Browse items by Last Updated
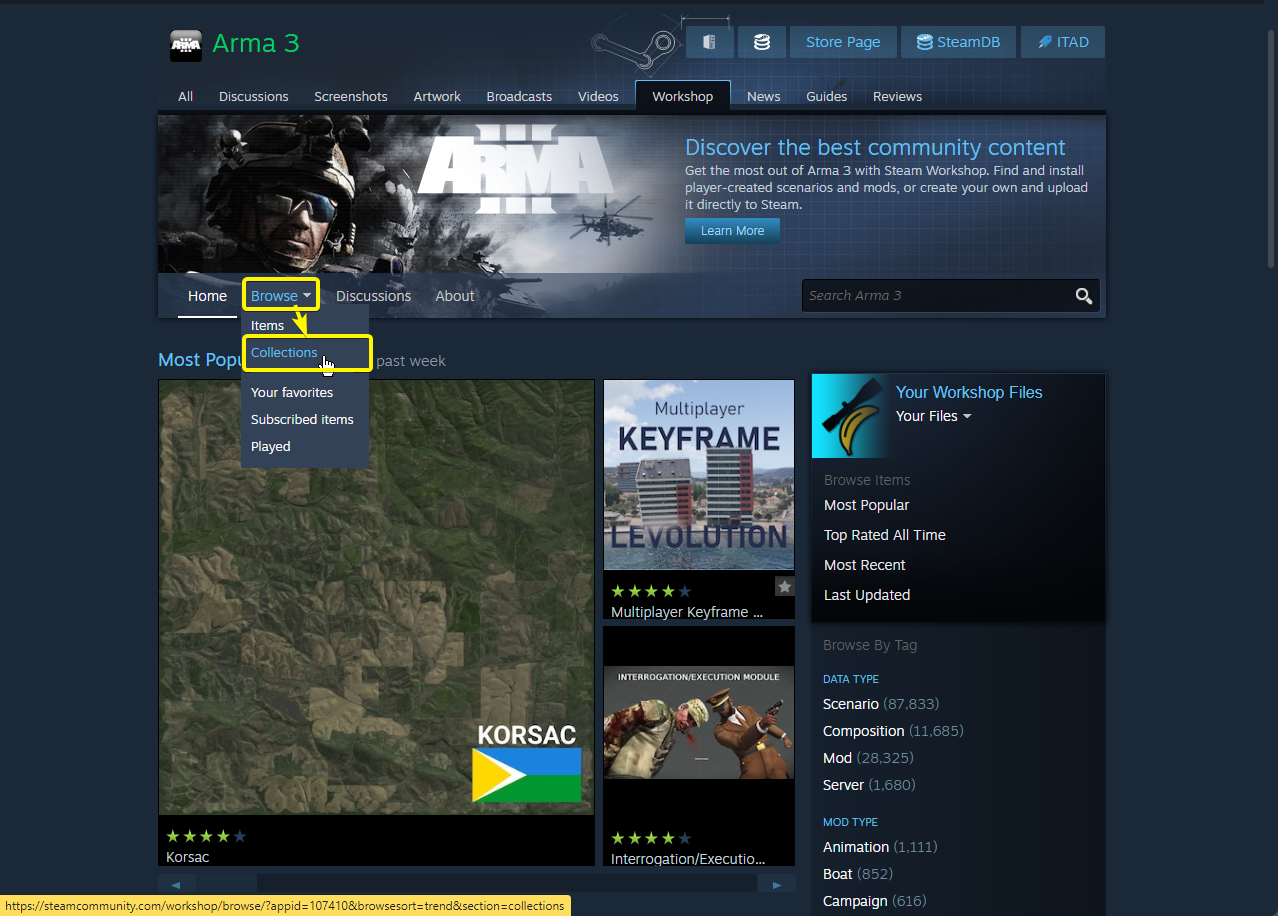The height and width of the screenshot is (916, 1278). click(866, 595)
